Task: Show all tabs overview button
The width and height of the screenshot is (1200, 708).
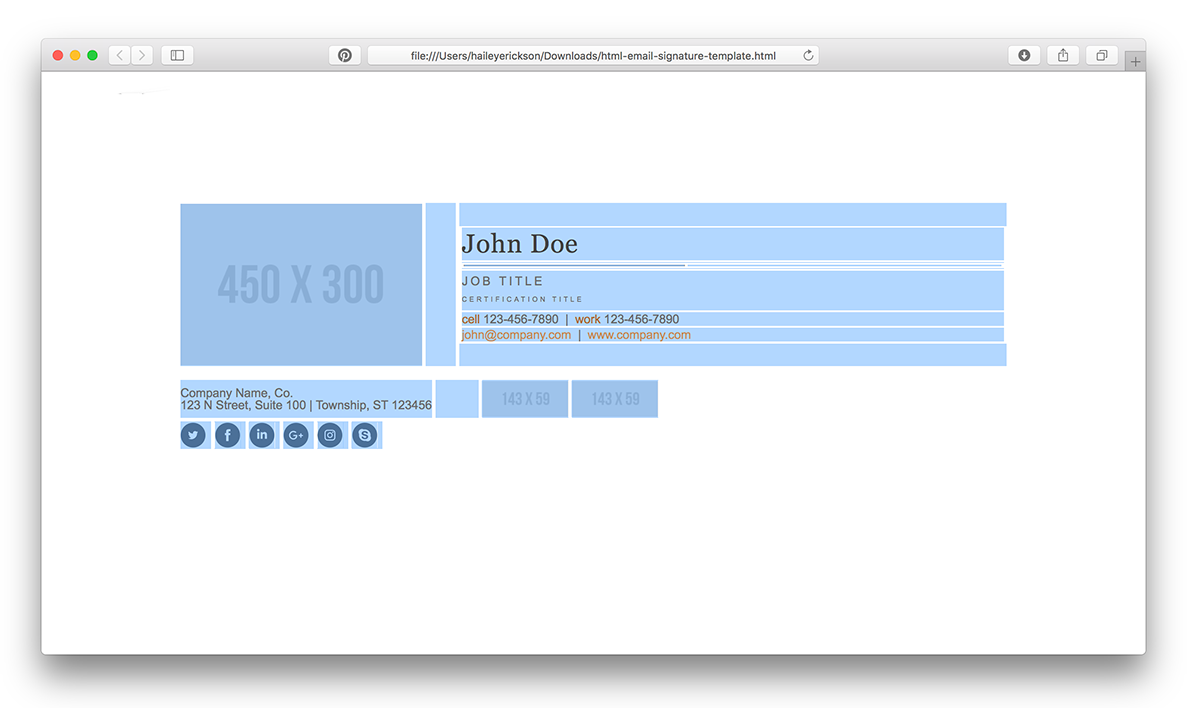Action: click(1102, 55)
